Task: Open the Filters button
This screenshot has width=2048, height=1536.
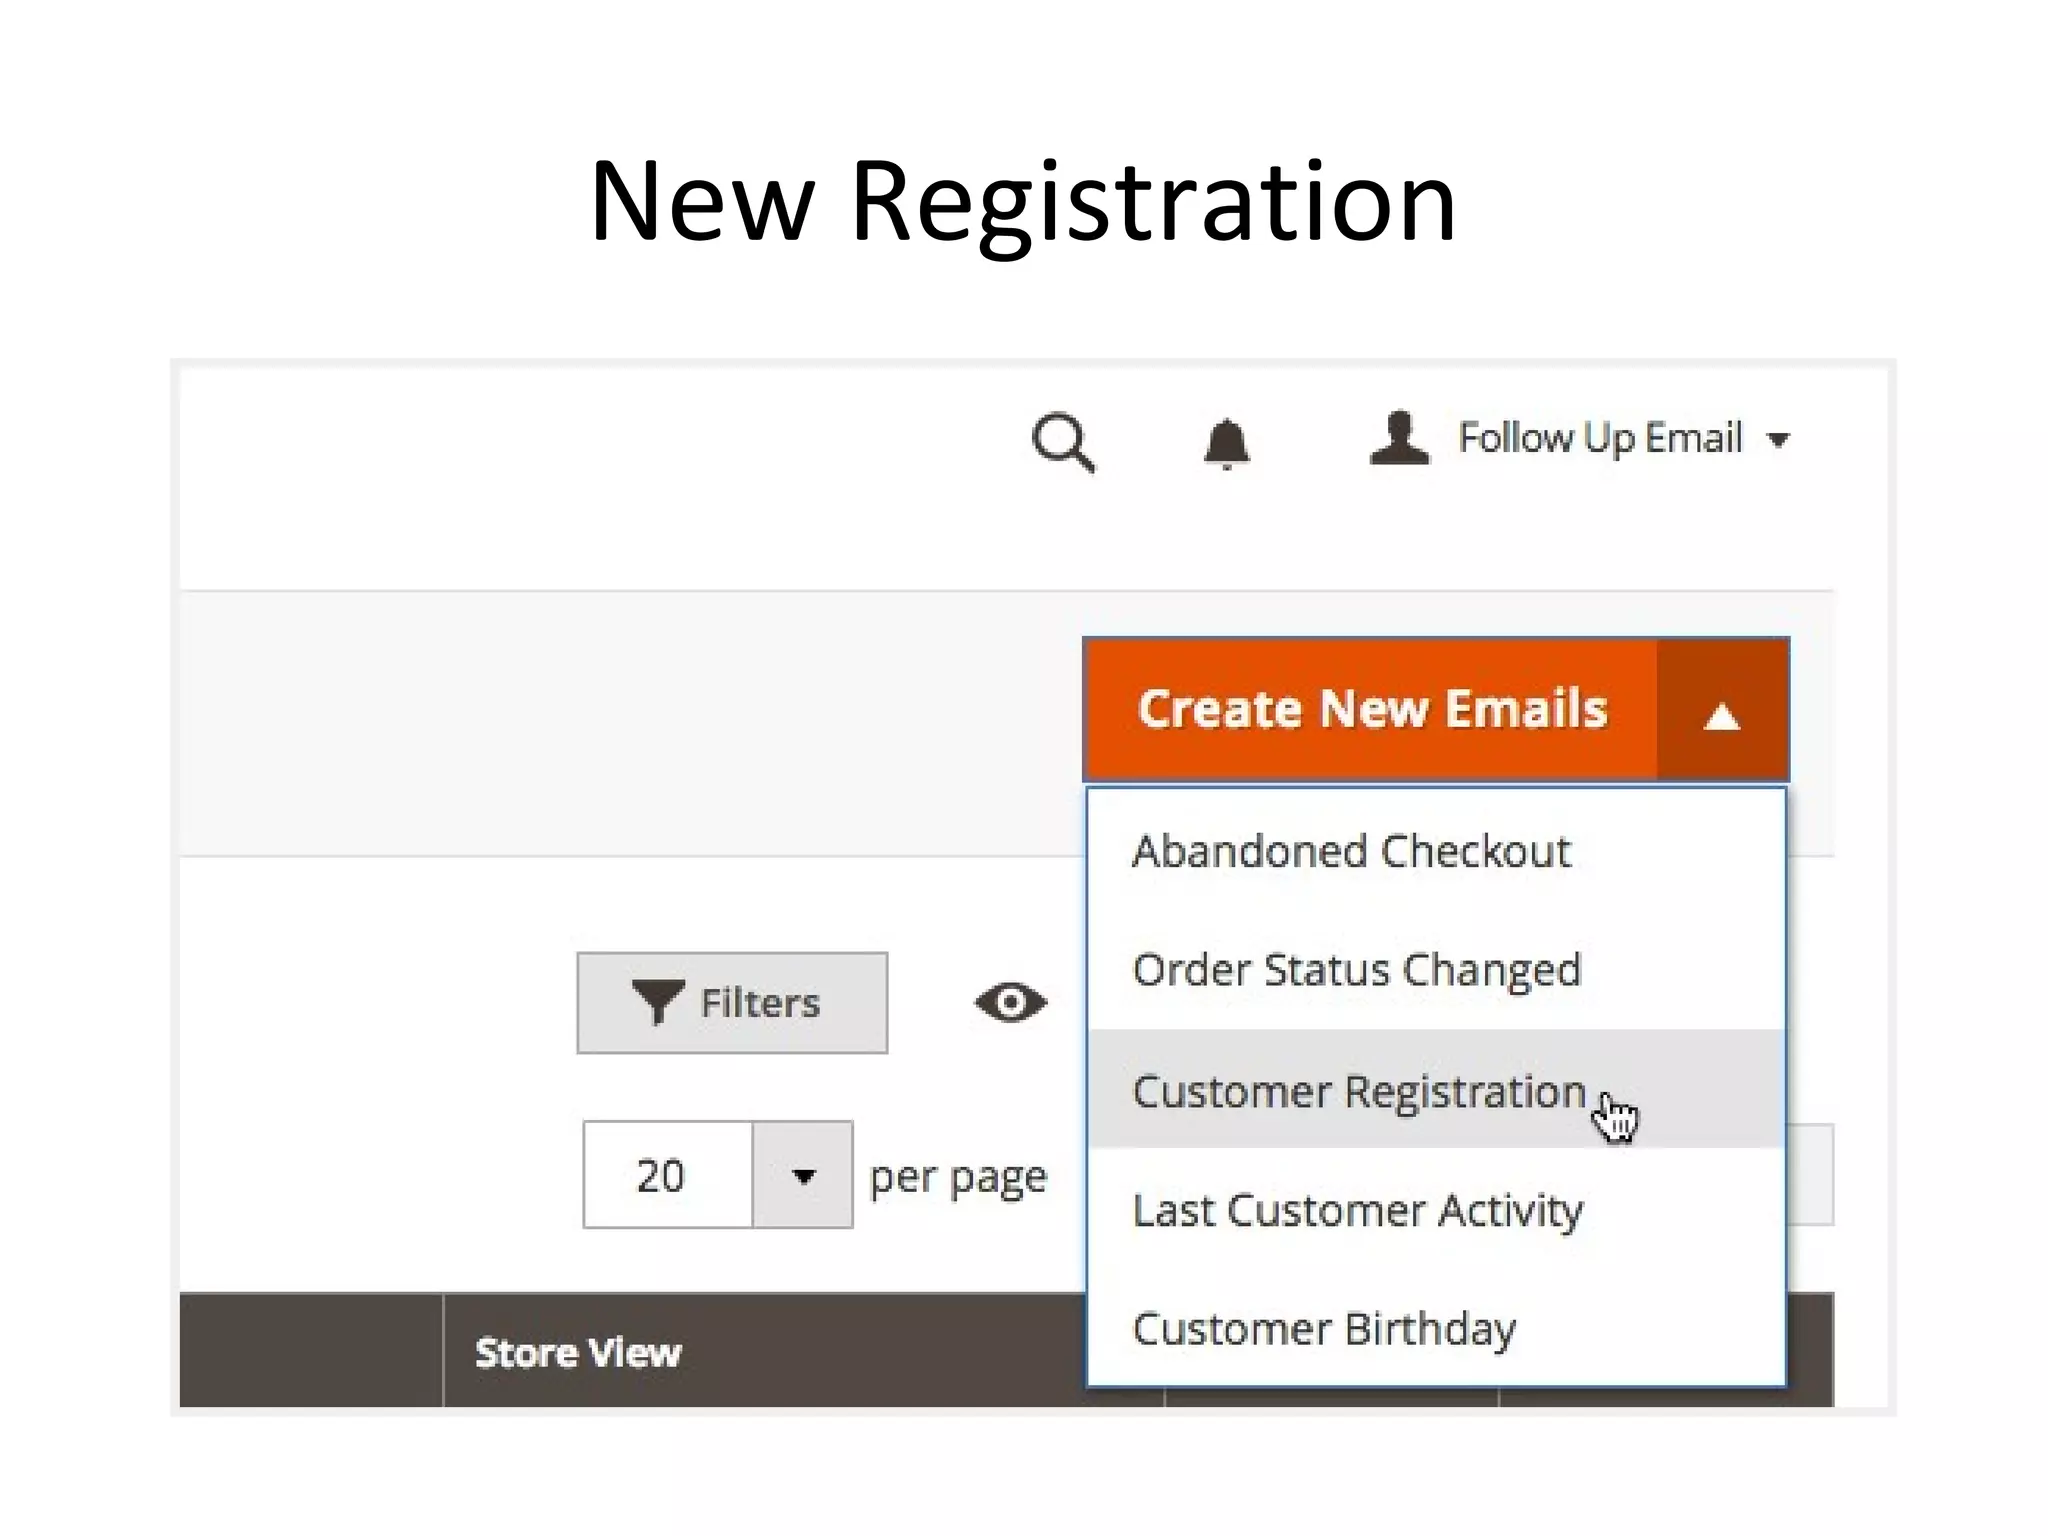Action: (732, 1003)
